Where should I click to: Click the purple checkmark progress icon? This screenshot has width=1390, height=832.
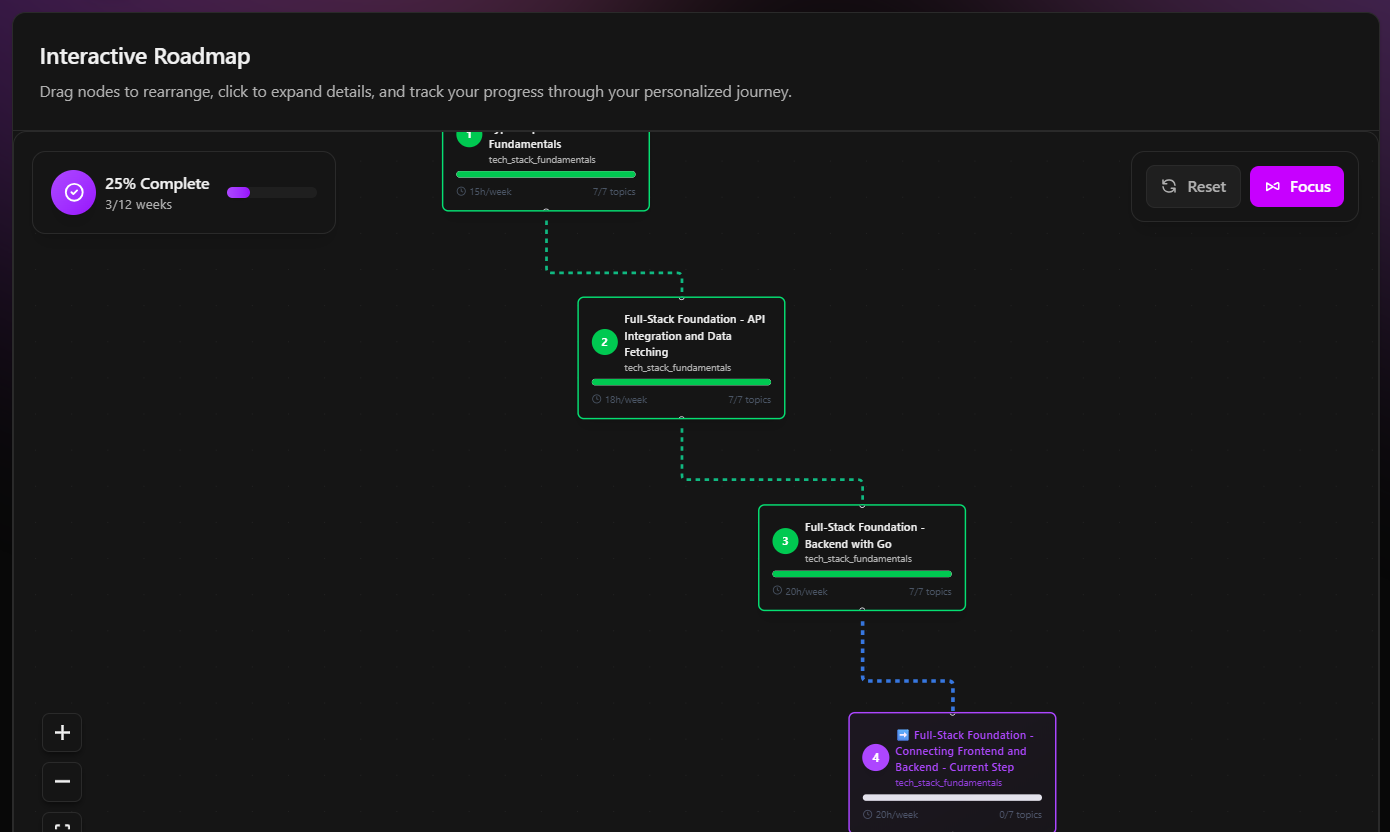74,192
